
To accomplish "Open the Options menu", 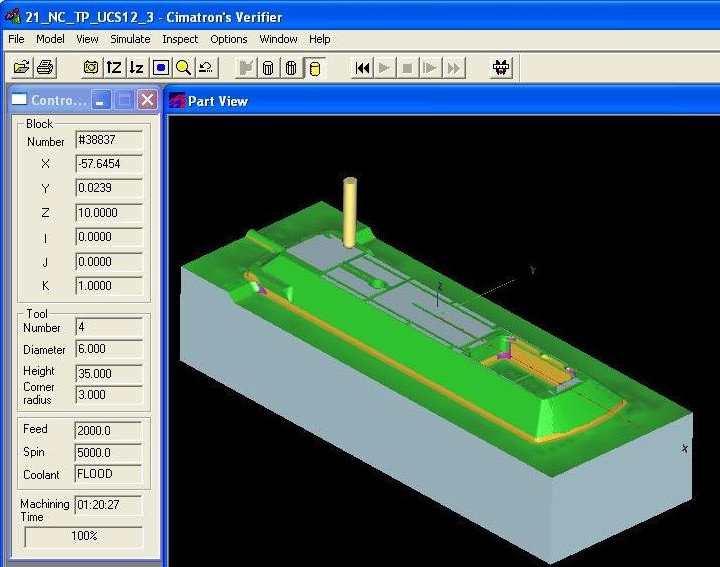I will coord(229,39).
